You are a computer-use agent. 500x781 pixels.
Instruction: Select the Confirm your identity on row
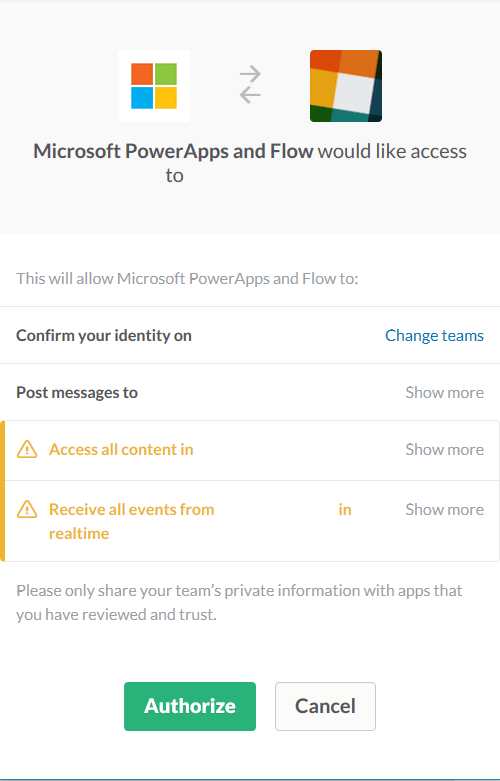coord(250,335)
